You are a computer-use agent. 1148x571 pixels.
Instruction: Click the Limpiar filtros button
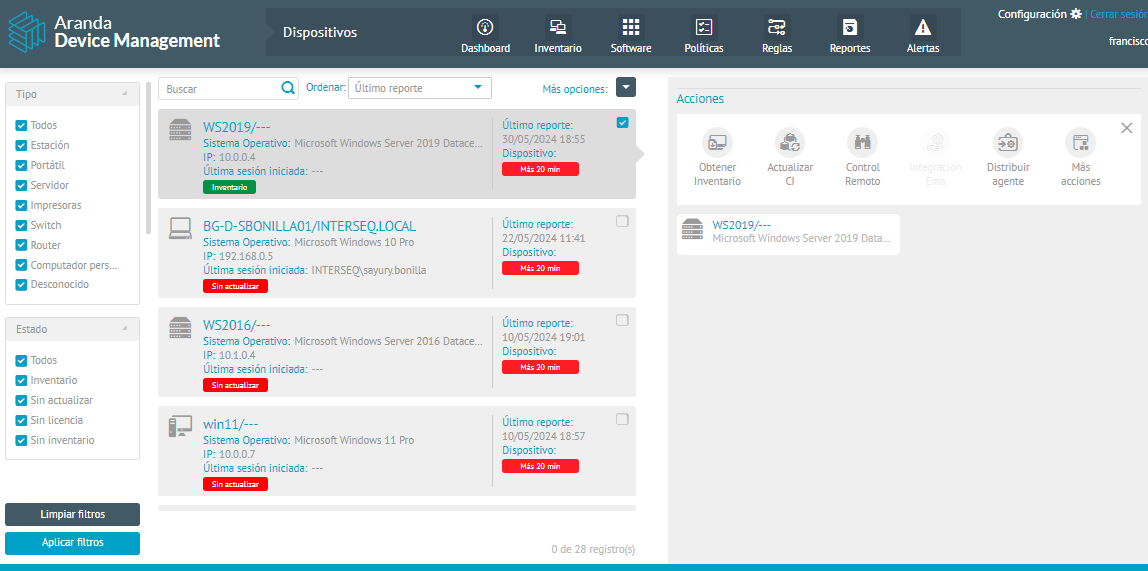pyautogui.click(x=72, y=515)
